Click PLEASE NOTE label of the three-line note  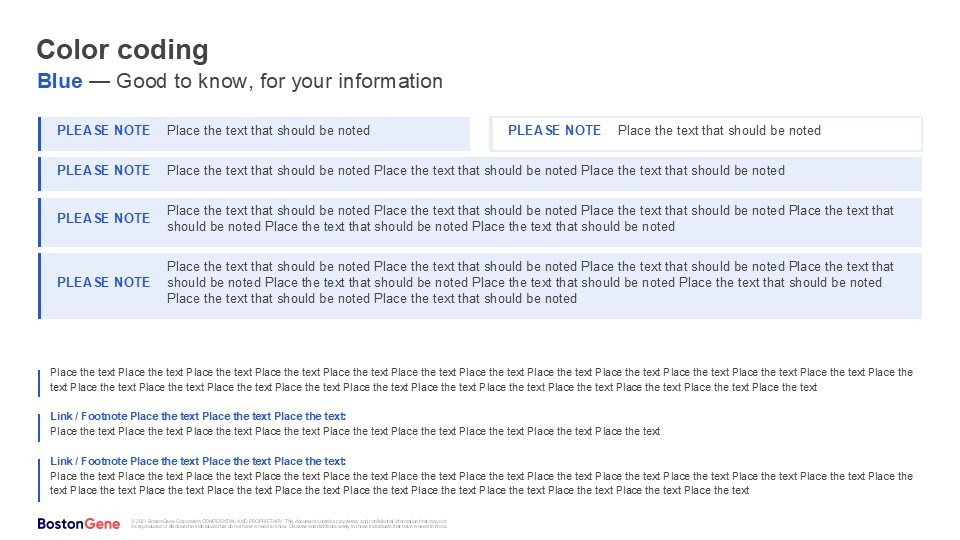[103, 283]
